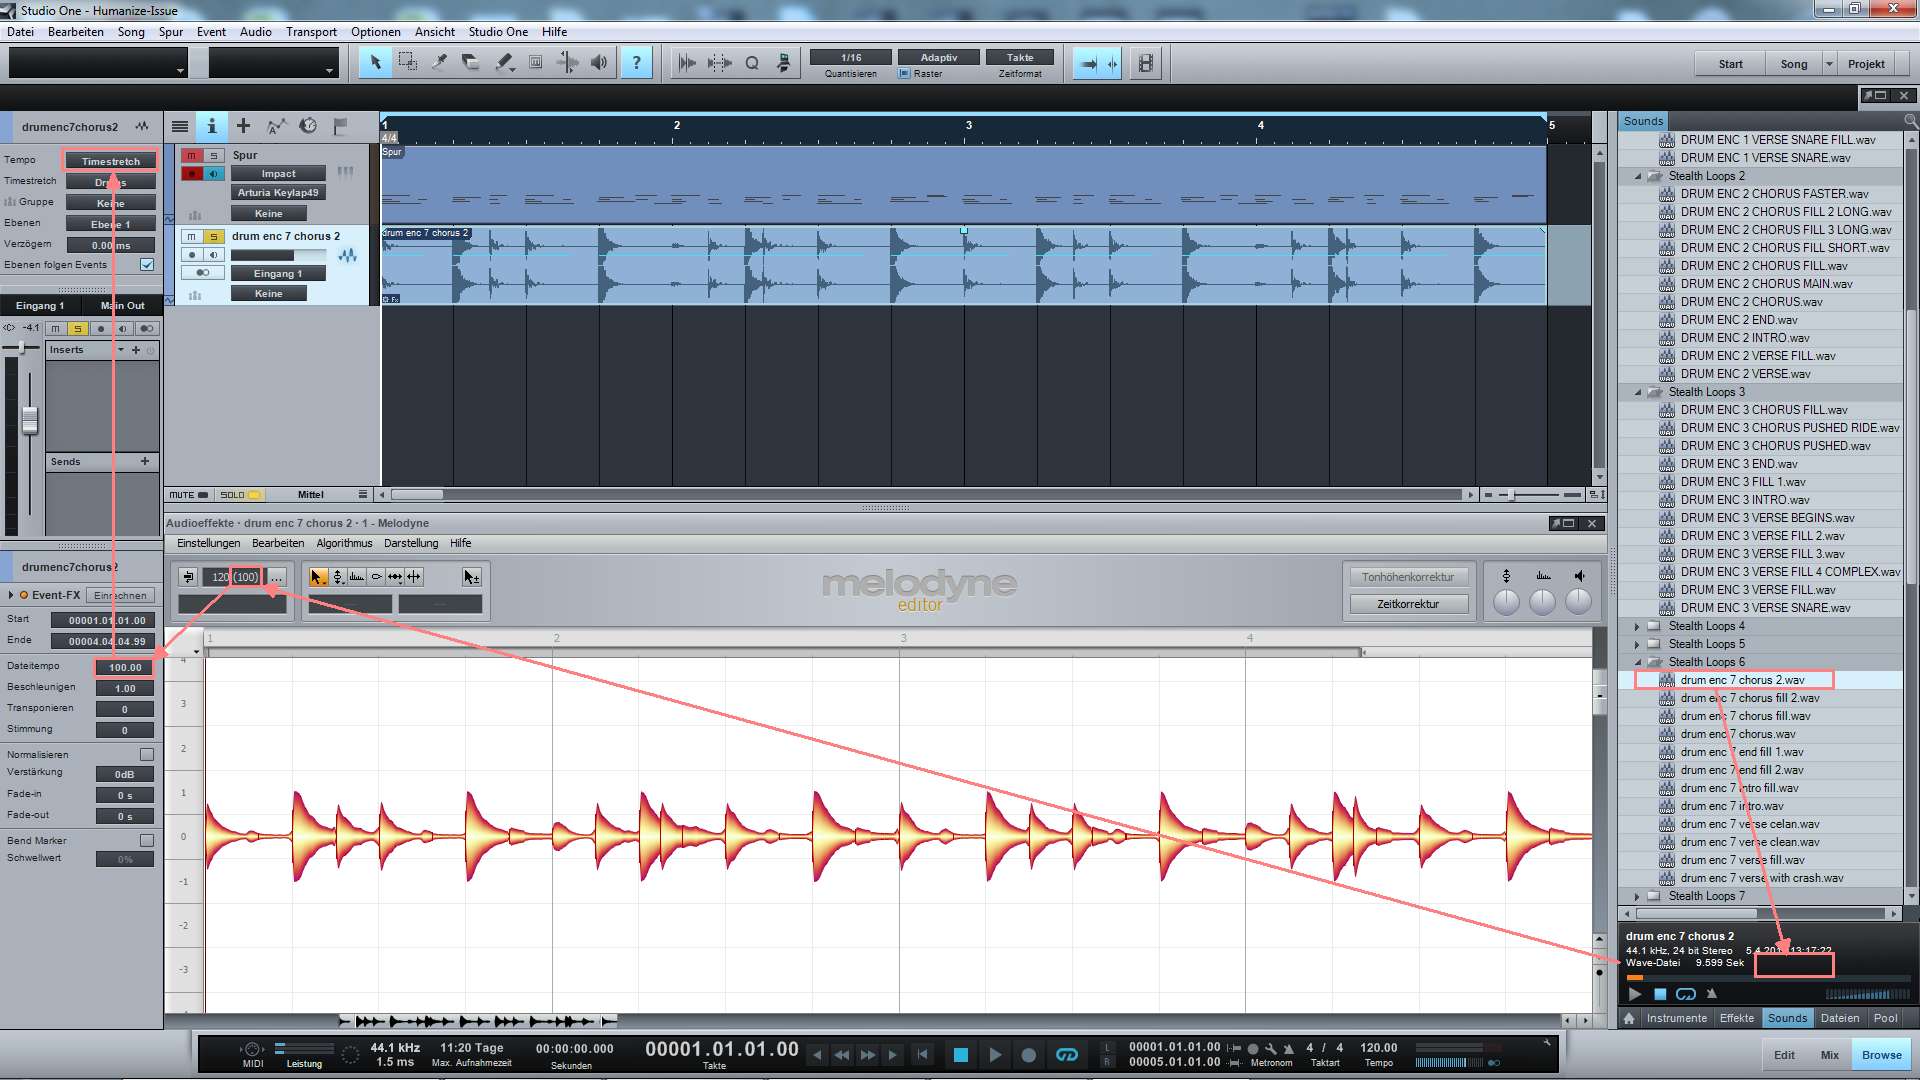Open the Transport menu
The width and height of the screenshot is (1920, 1080).
point(311,32)
